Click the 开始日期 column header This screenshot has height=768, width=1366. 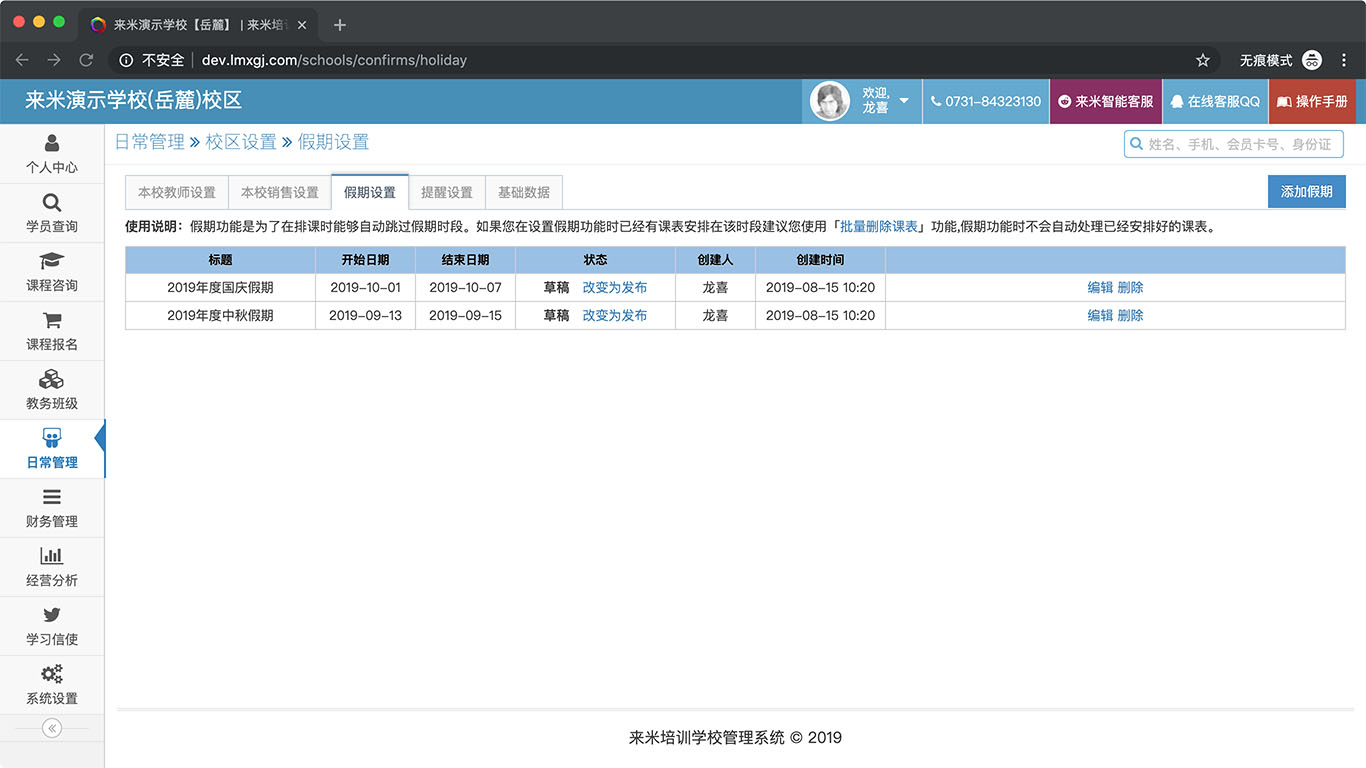(365, 260)
